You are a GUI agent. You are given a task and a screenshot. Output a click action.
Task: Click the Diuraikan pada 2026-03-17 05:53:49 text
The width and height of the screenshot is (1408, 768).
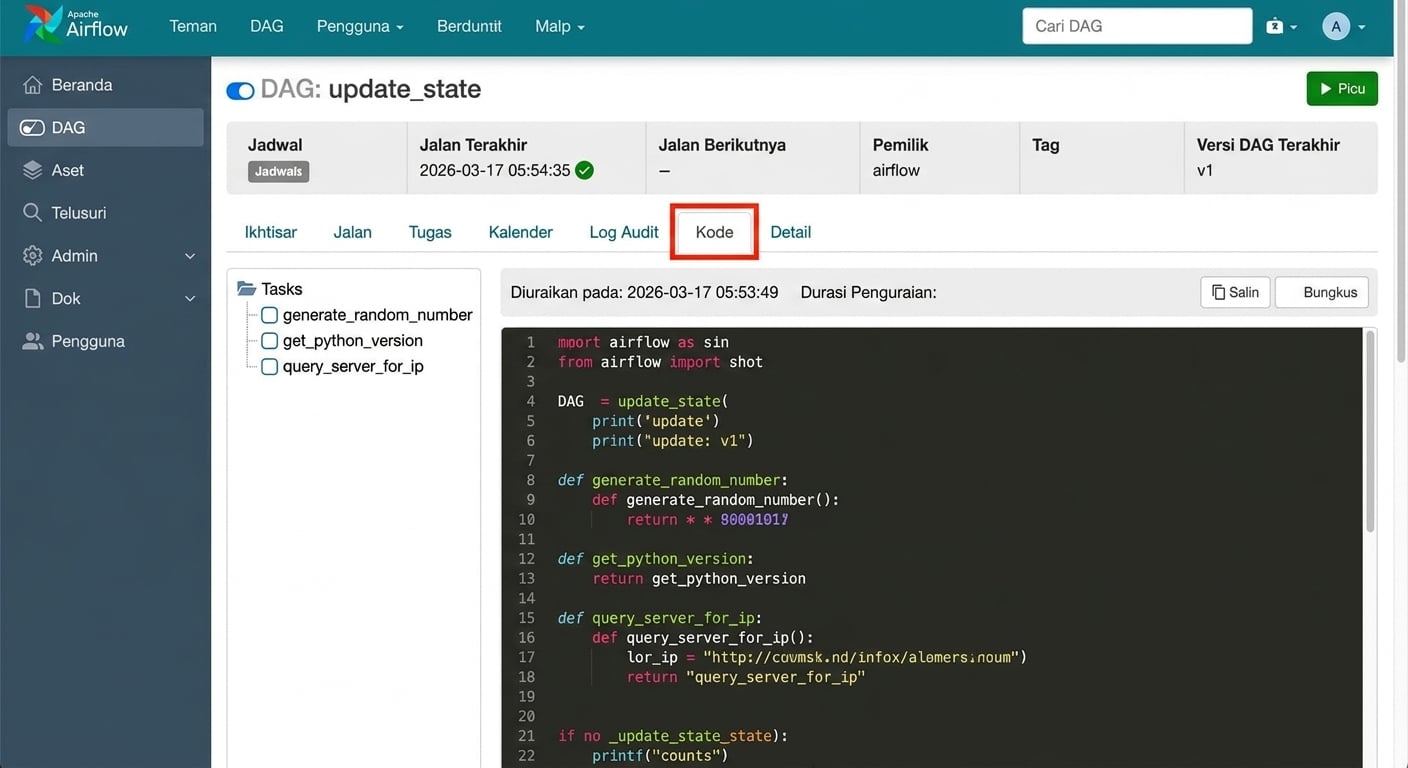click(x=644, y=292)
